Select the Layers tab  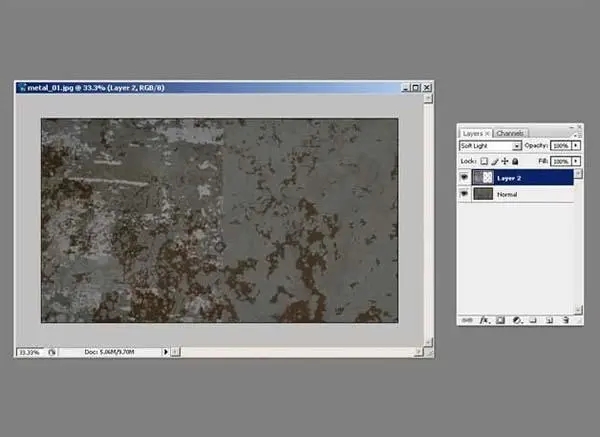473,133
